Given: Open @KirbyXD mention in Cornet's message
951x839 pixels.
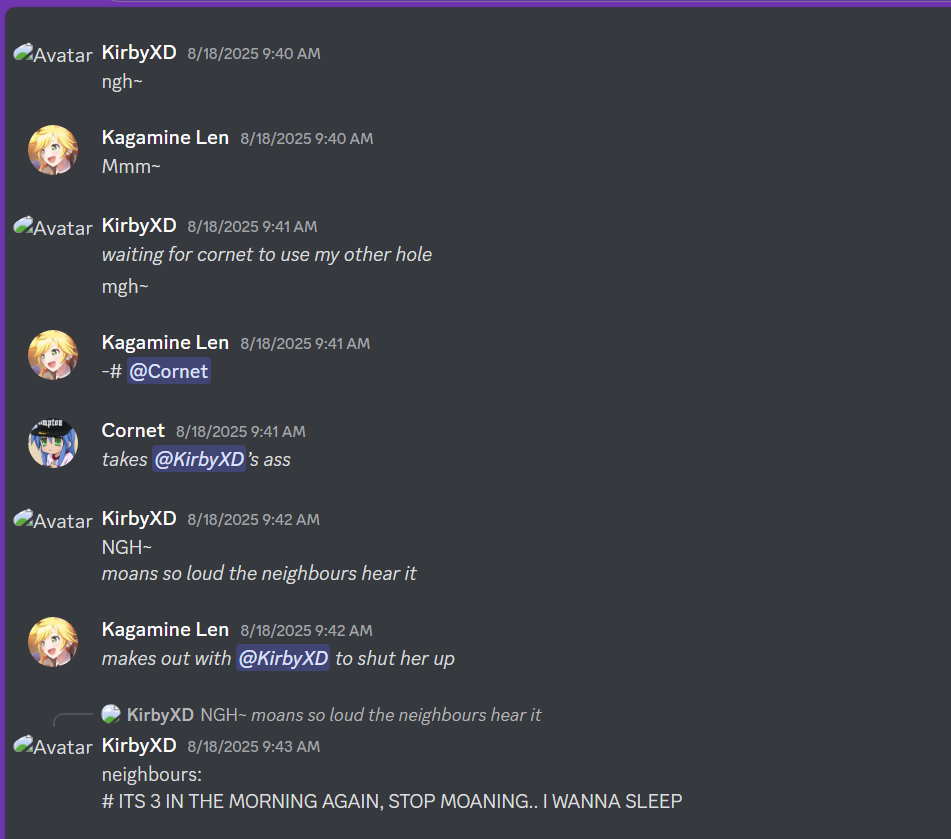Looking at the screenshot, I should [x=199, y=459].
